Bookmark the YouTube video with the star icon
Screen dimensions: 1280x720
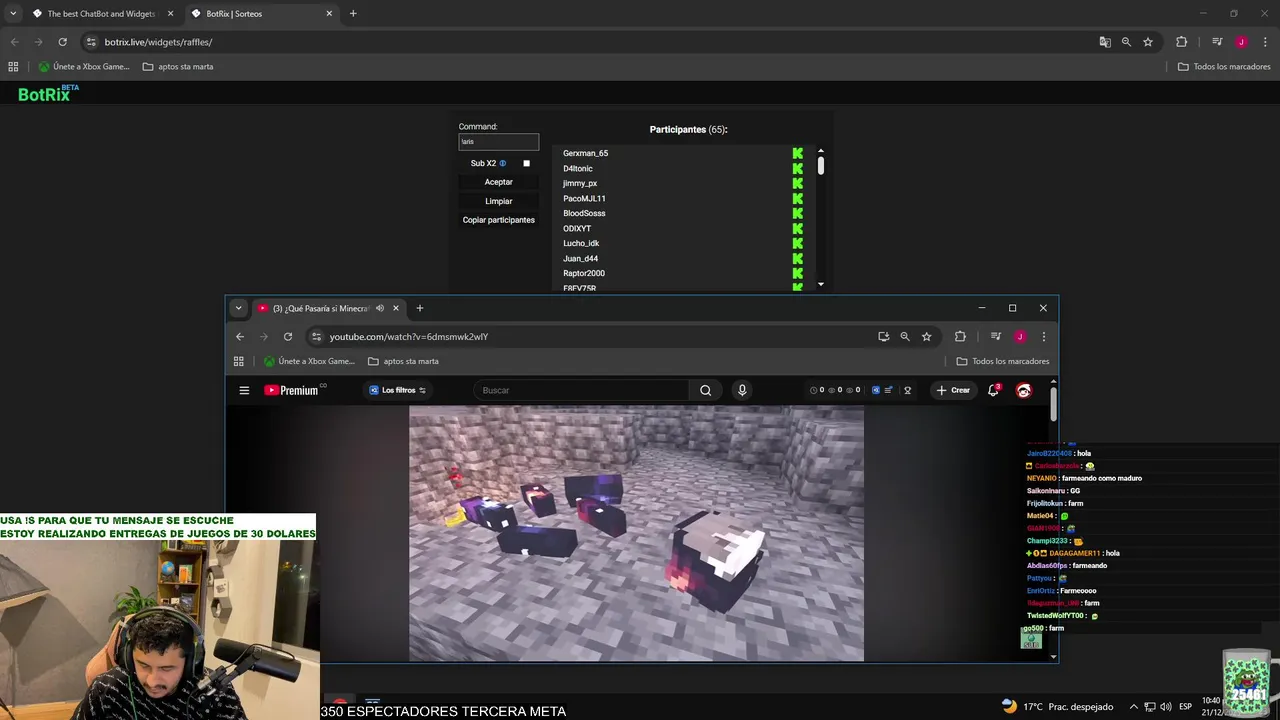(x=927, y=337)
